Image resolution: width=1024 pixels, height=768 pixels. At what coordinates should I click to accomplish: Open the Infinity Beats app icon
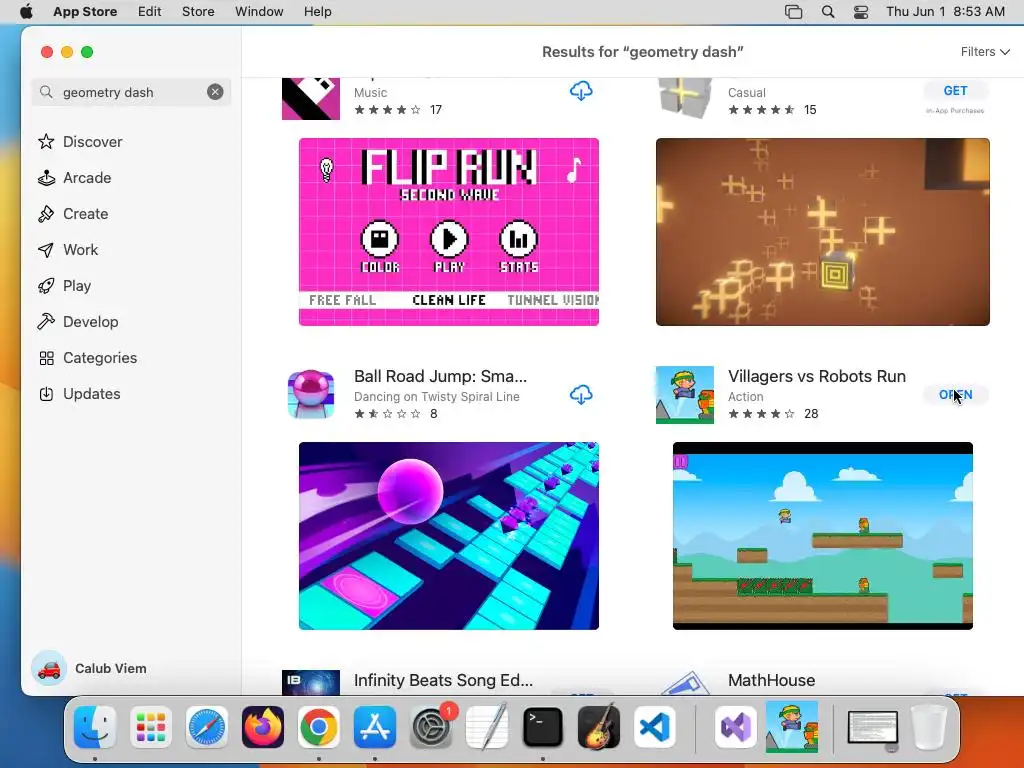tap(311, 682)
